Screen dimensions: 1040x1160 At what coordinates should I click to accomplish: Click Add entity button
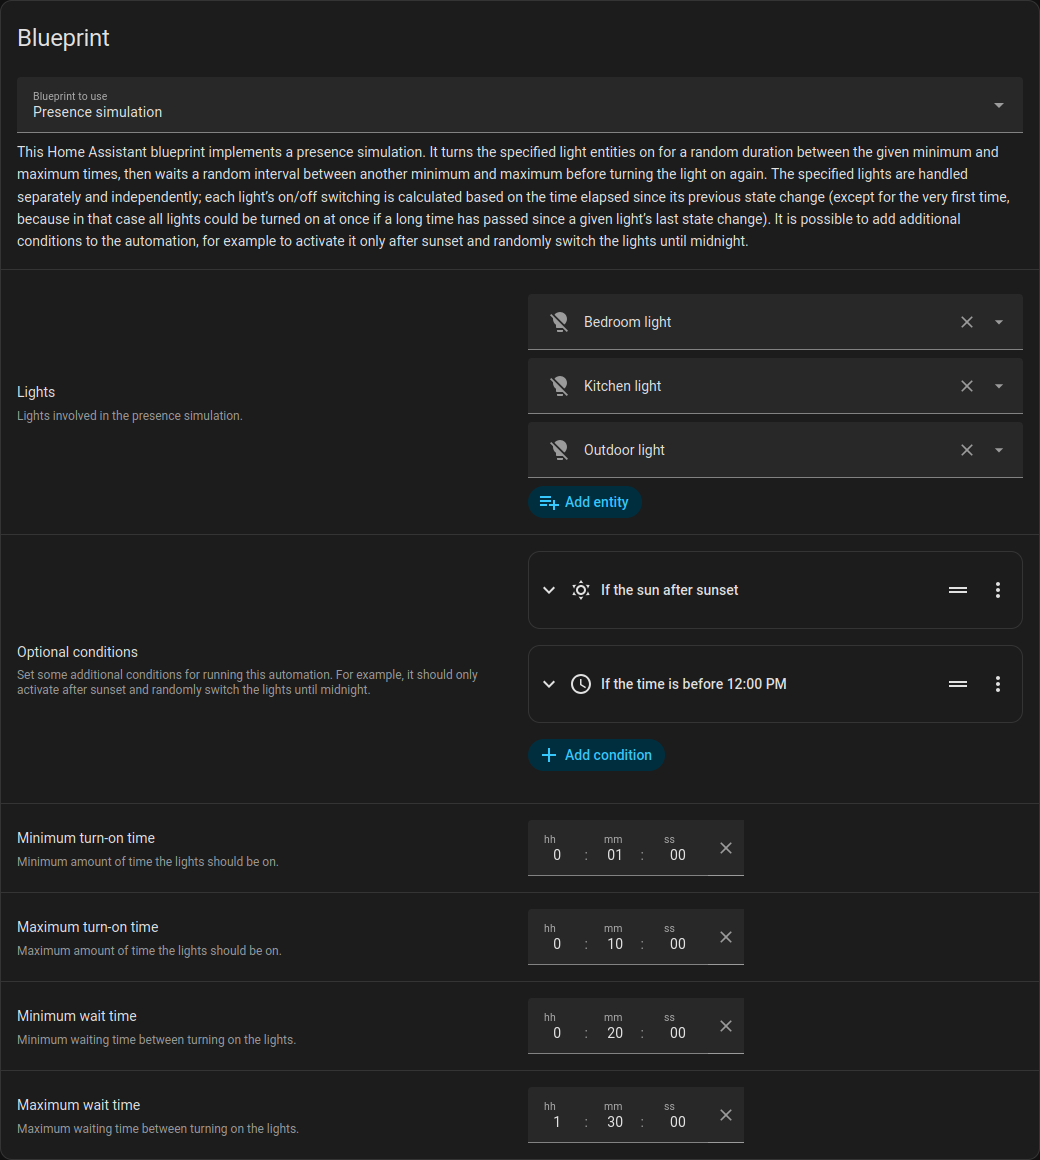point(584,502)
